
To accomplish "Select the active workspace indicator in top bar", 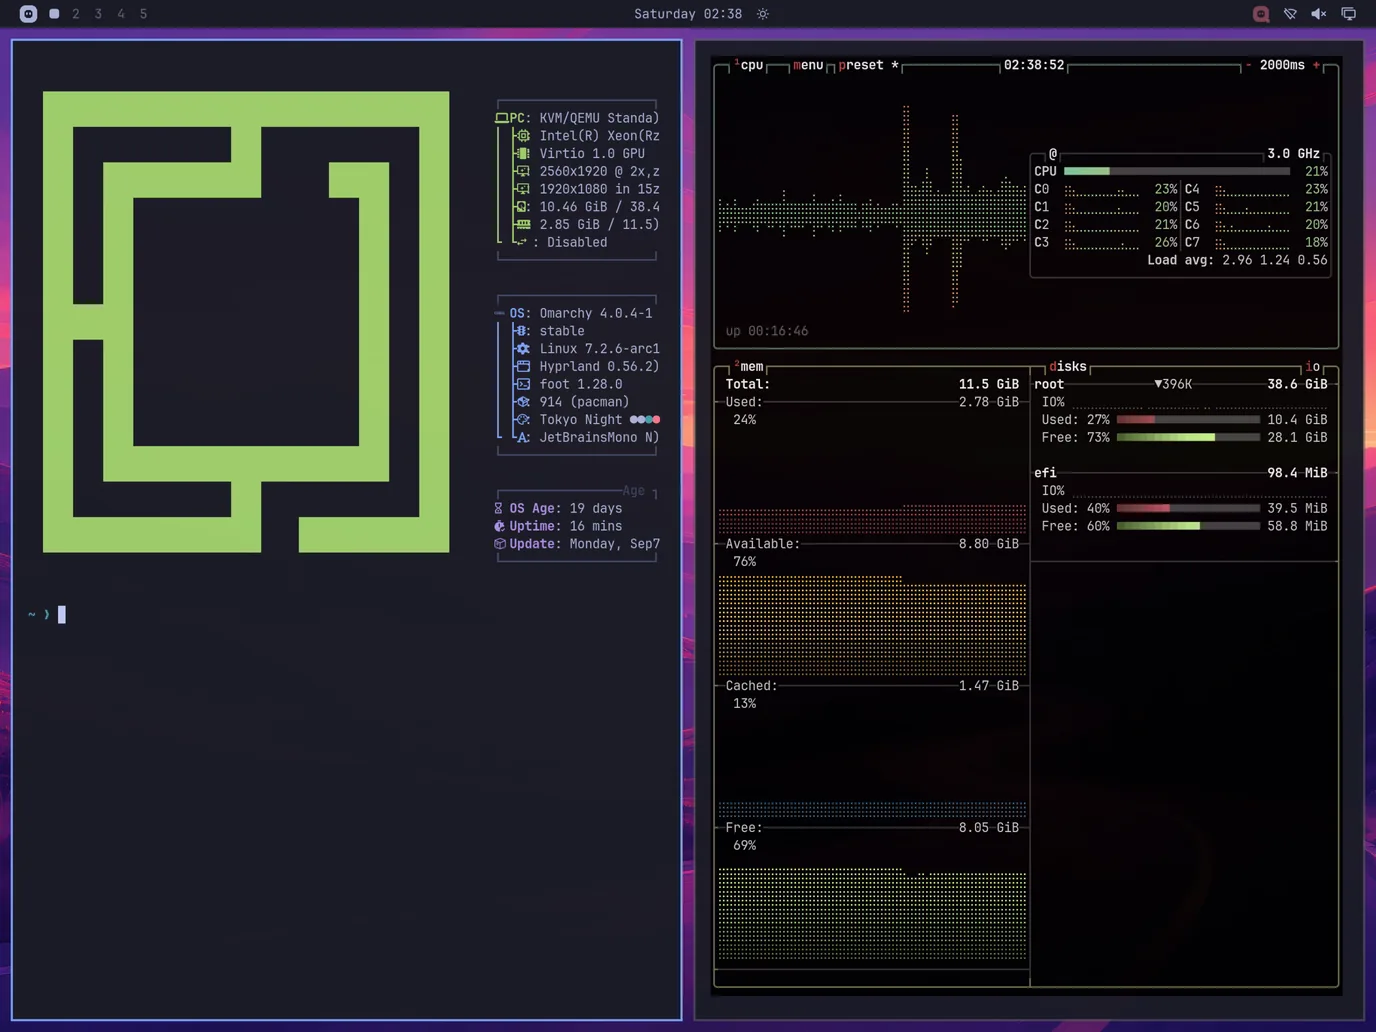I will [x=54, y=14].
